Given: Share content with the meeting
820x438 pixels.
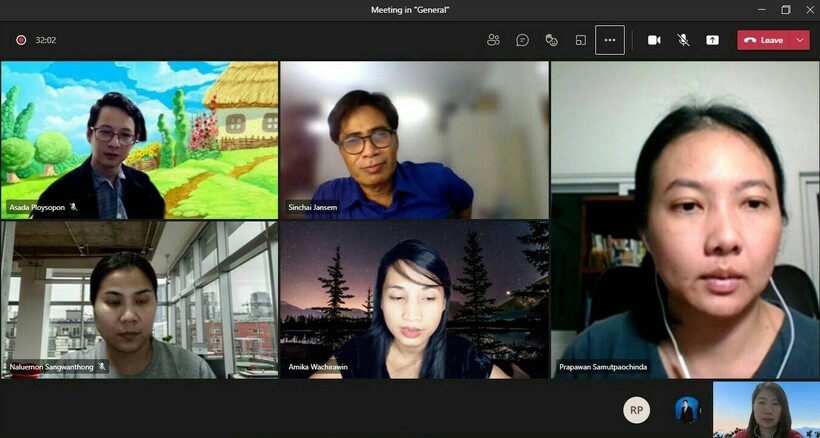Looking at the screenshot, I should pos(712,40).
